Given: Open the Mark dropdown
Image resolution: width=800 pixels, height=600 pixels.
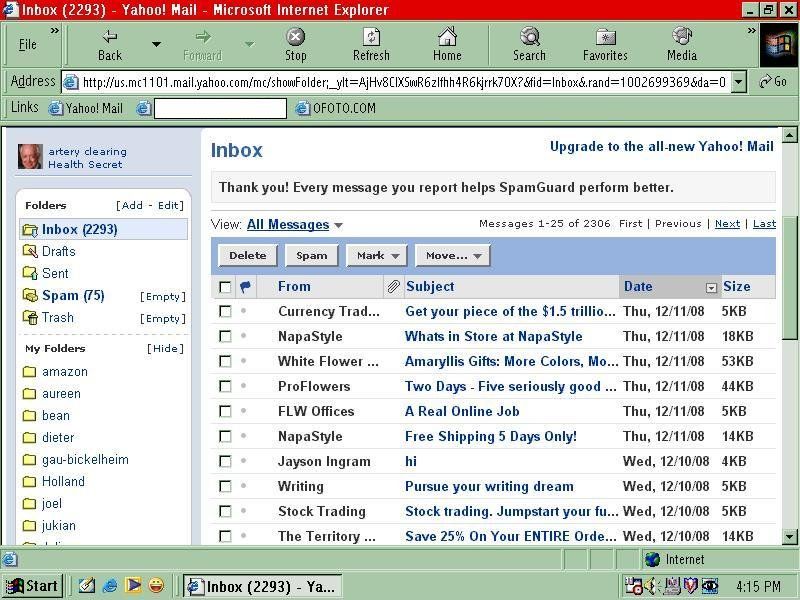Looking at the screenshot, I should [x=376, y=255].
